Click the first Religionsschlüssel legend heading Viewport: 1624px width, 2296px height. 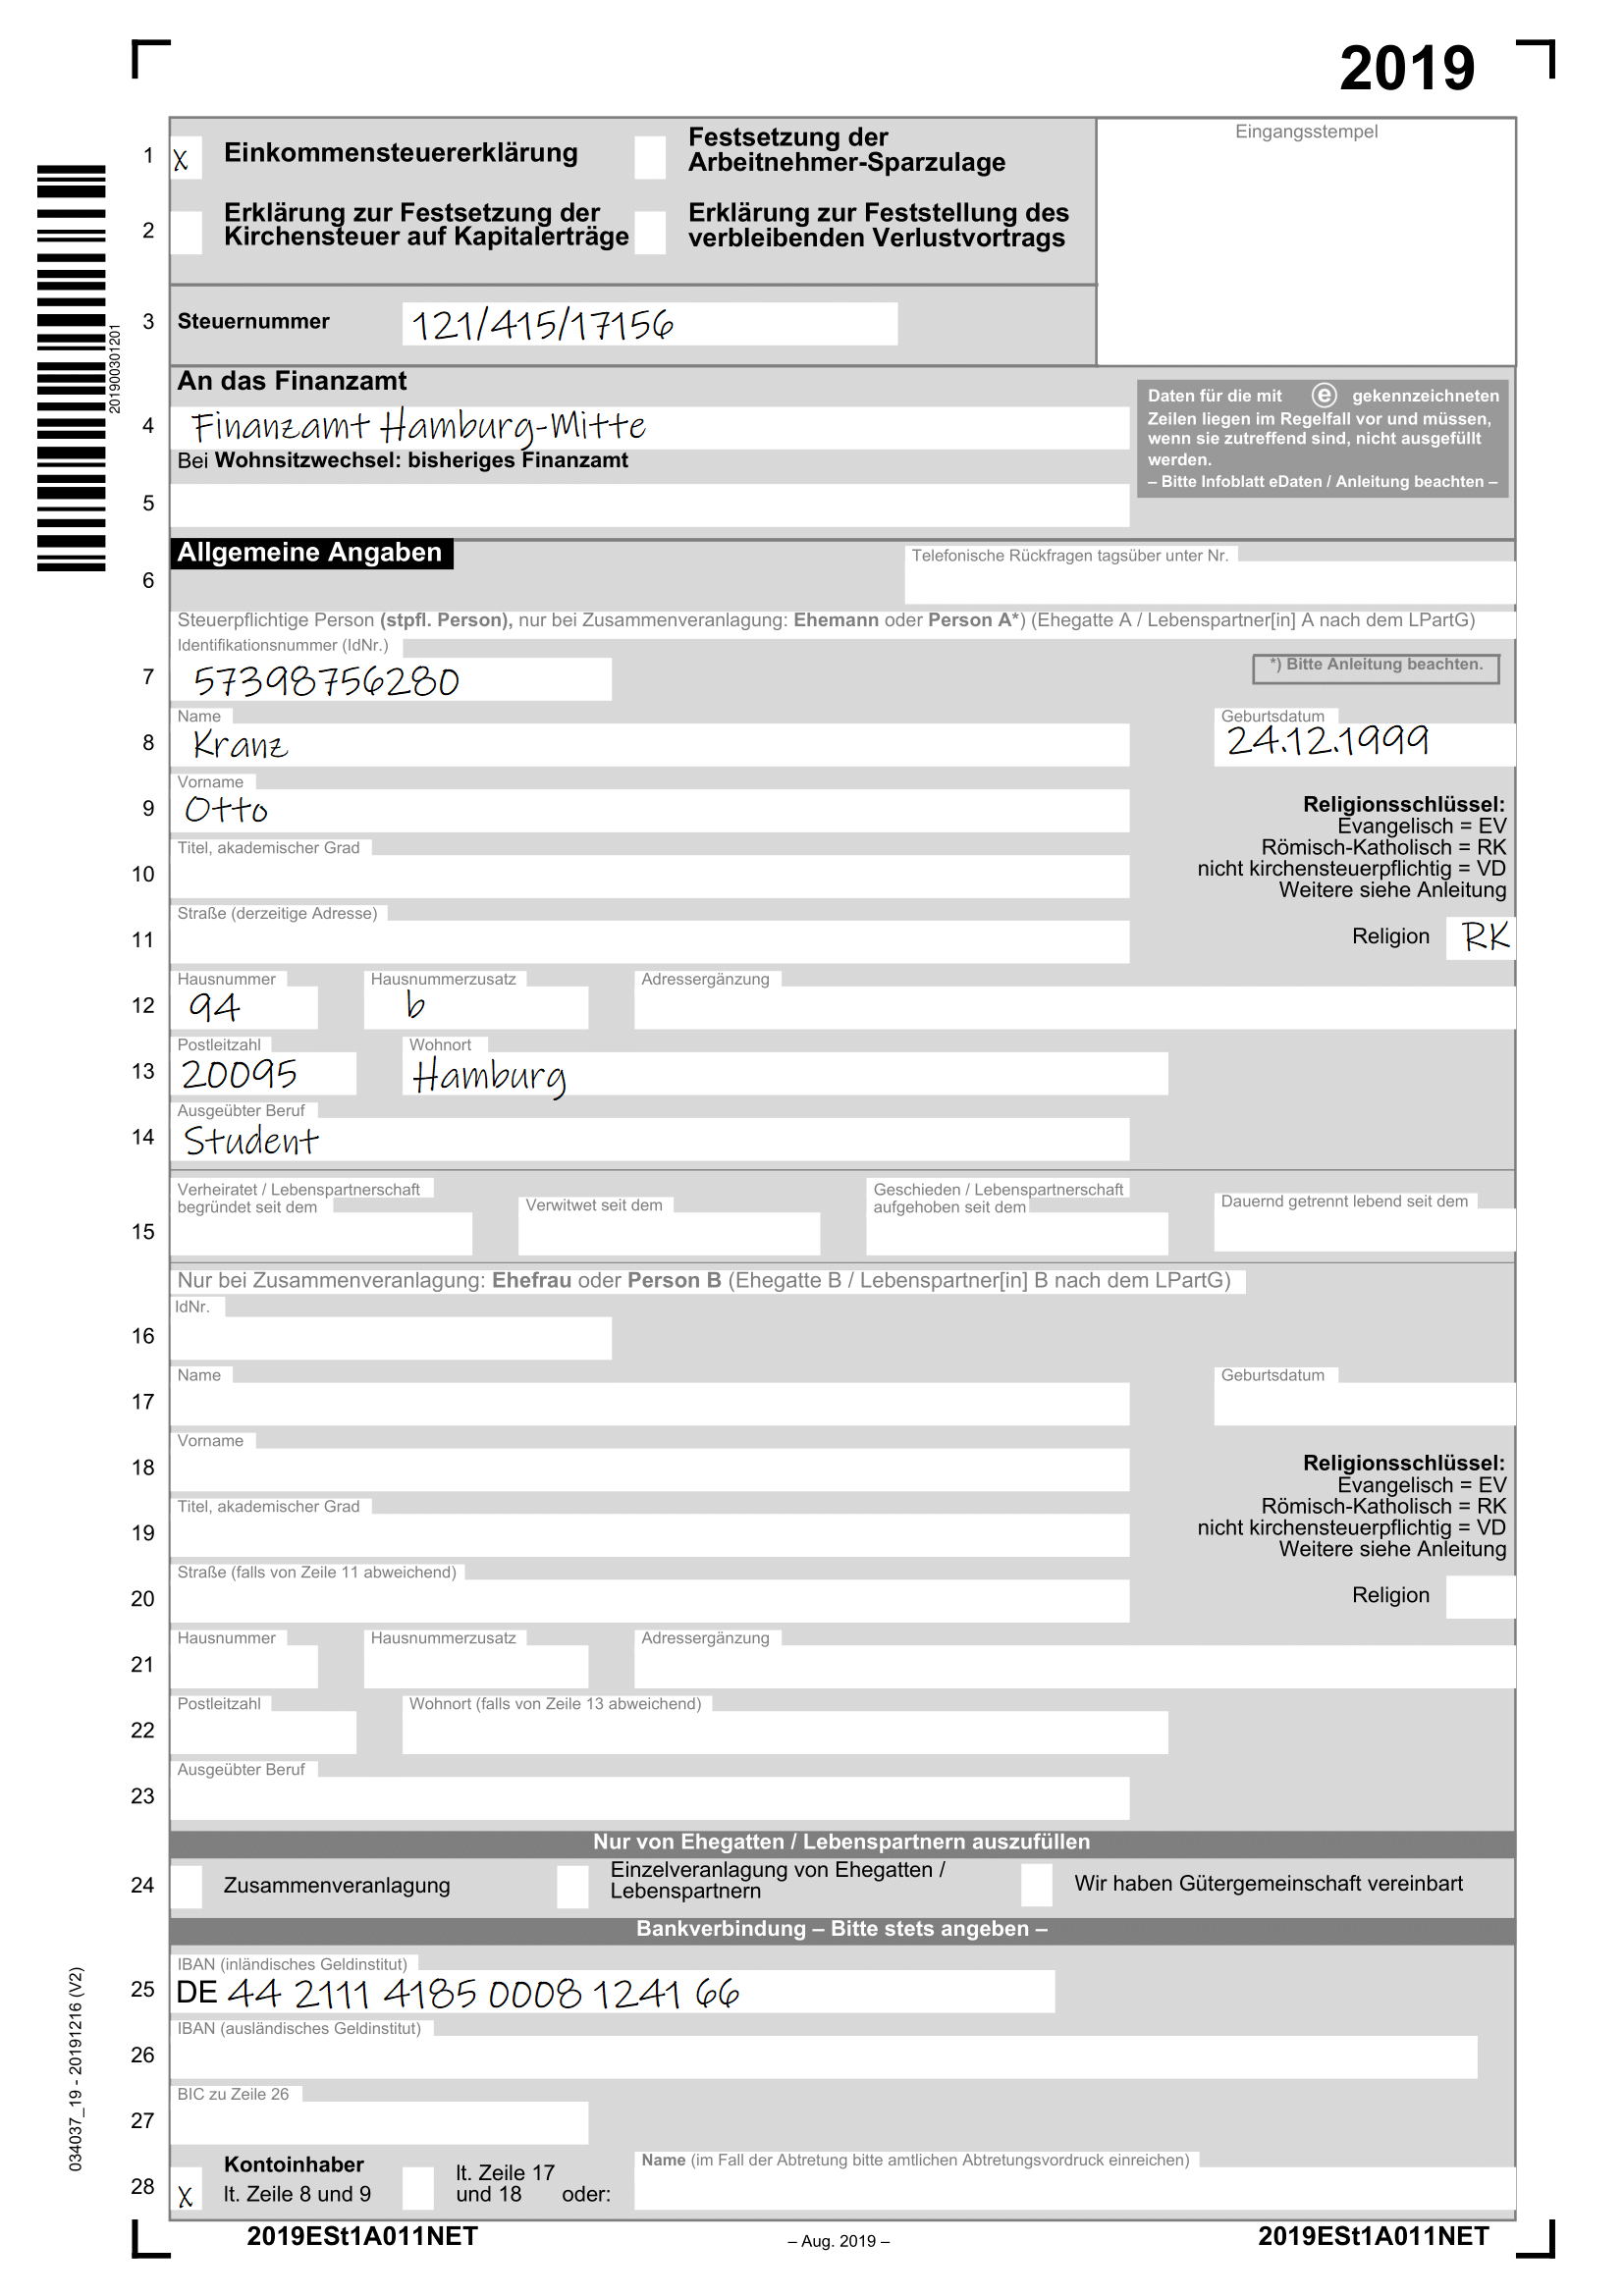point(1403,804)
